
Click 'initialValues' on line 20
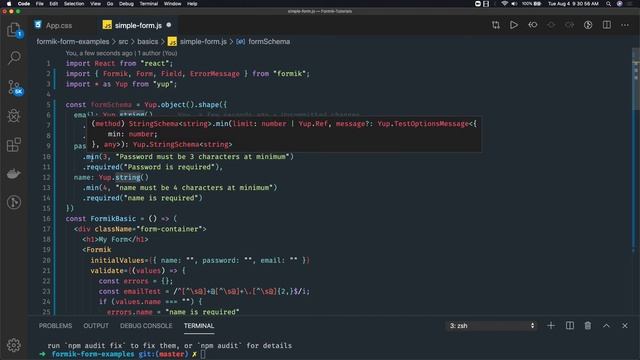117,260
